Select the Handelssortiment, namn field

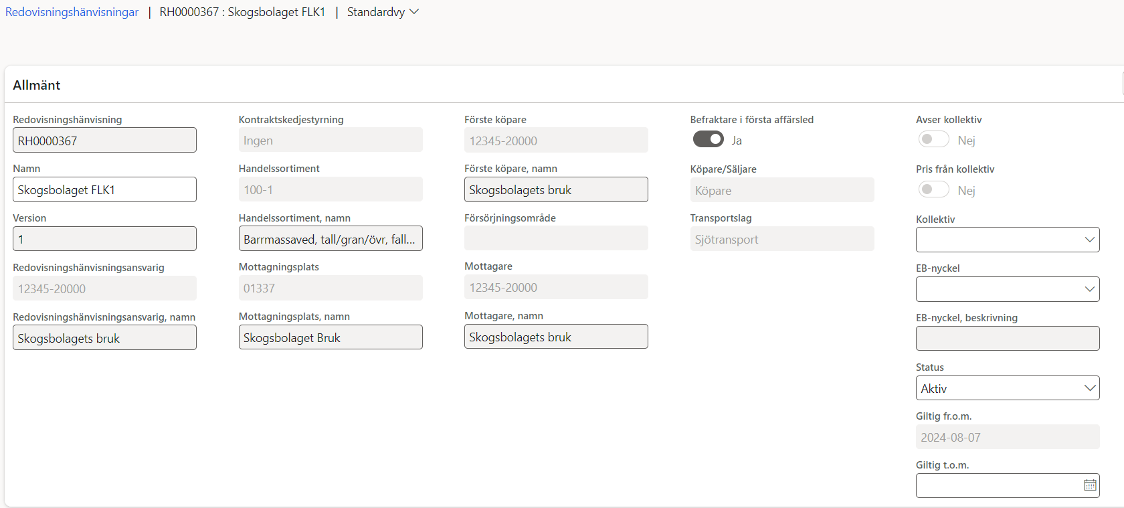(330, 239)
